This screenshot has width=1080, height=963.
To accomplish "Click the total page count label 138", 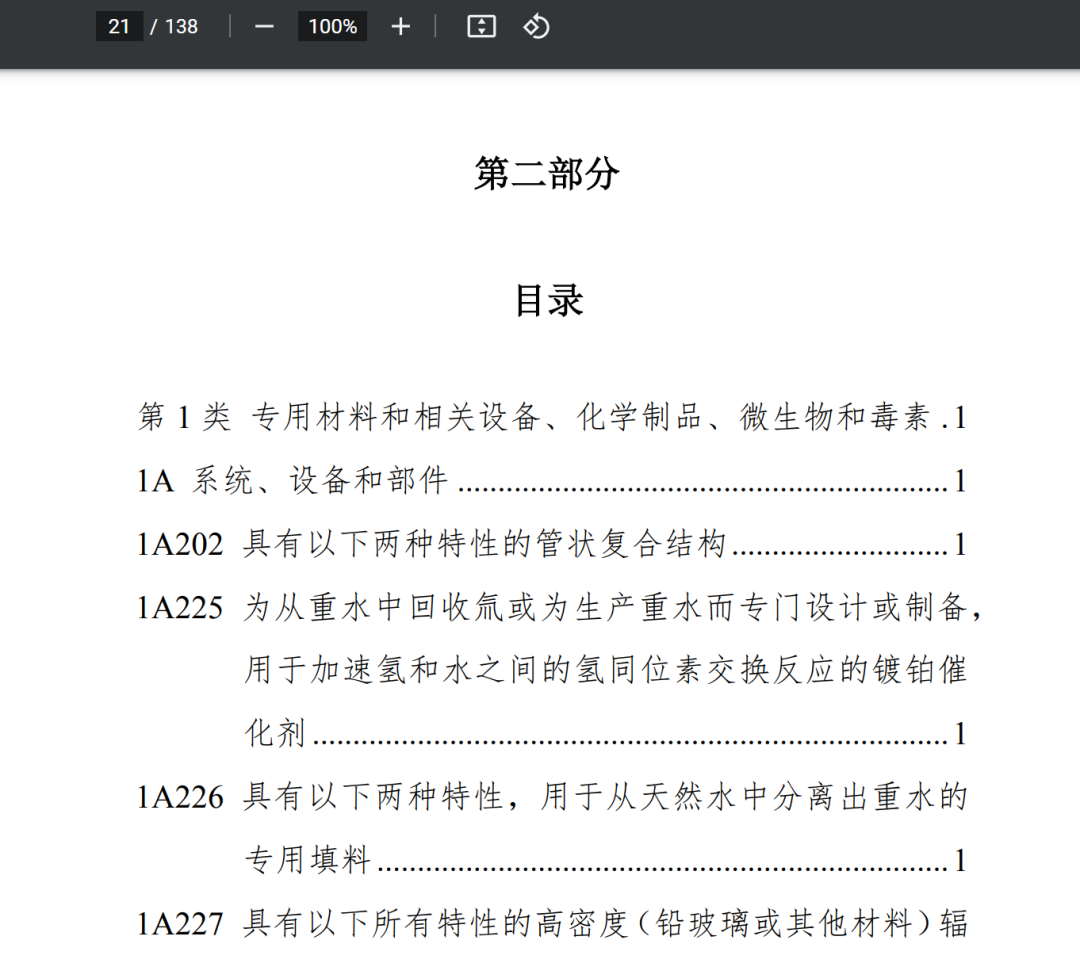I will pyautogui.click(x=180, y=27).
